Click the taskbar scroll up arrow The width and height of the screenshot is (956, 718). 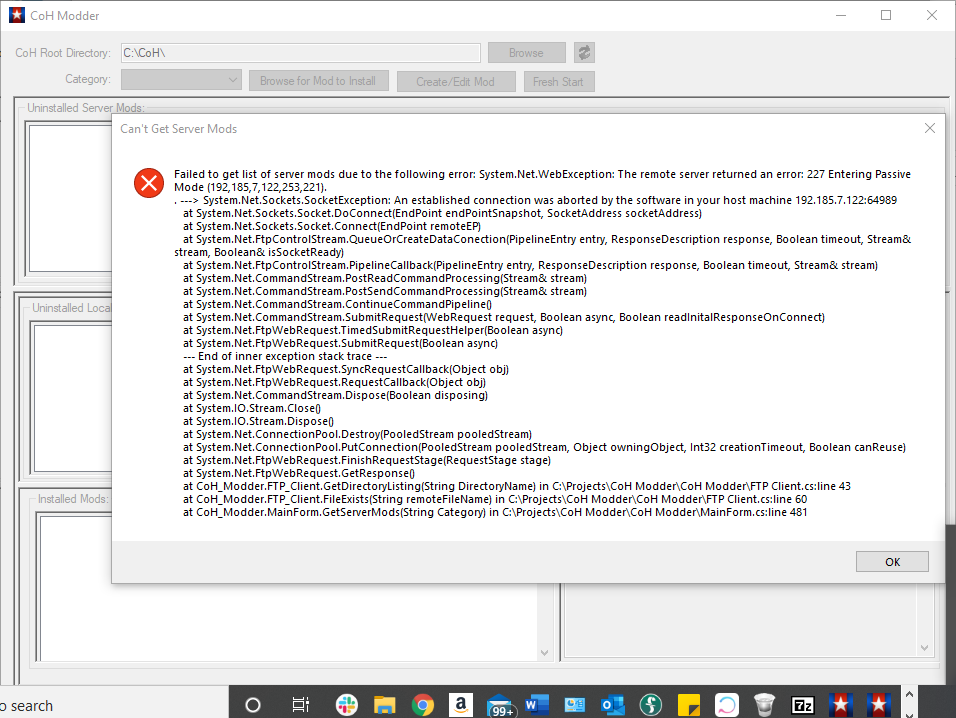(x=909, y=694)
